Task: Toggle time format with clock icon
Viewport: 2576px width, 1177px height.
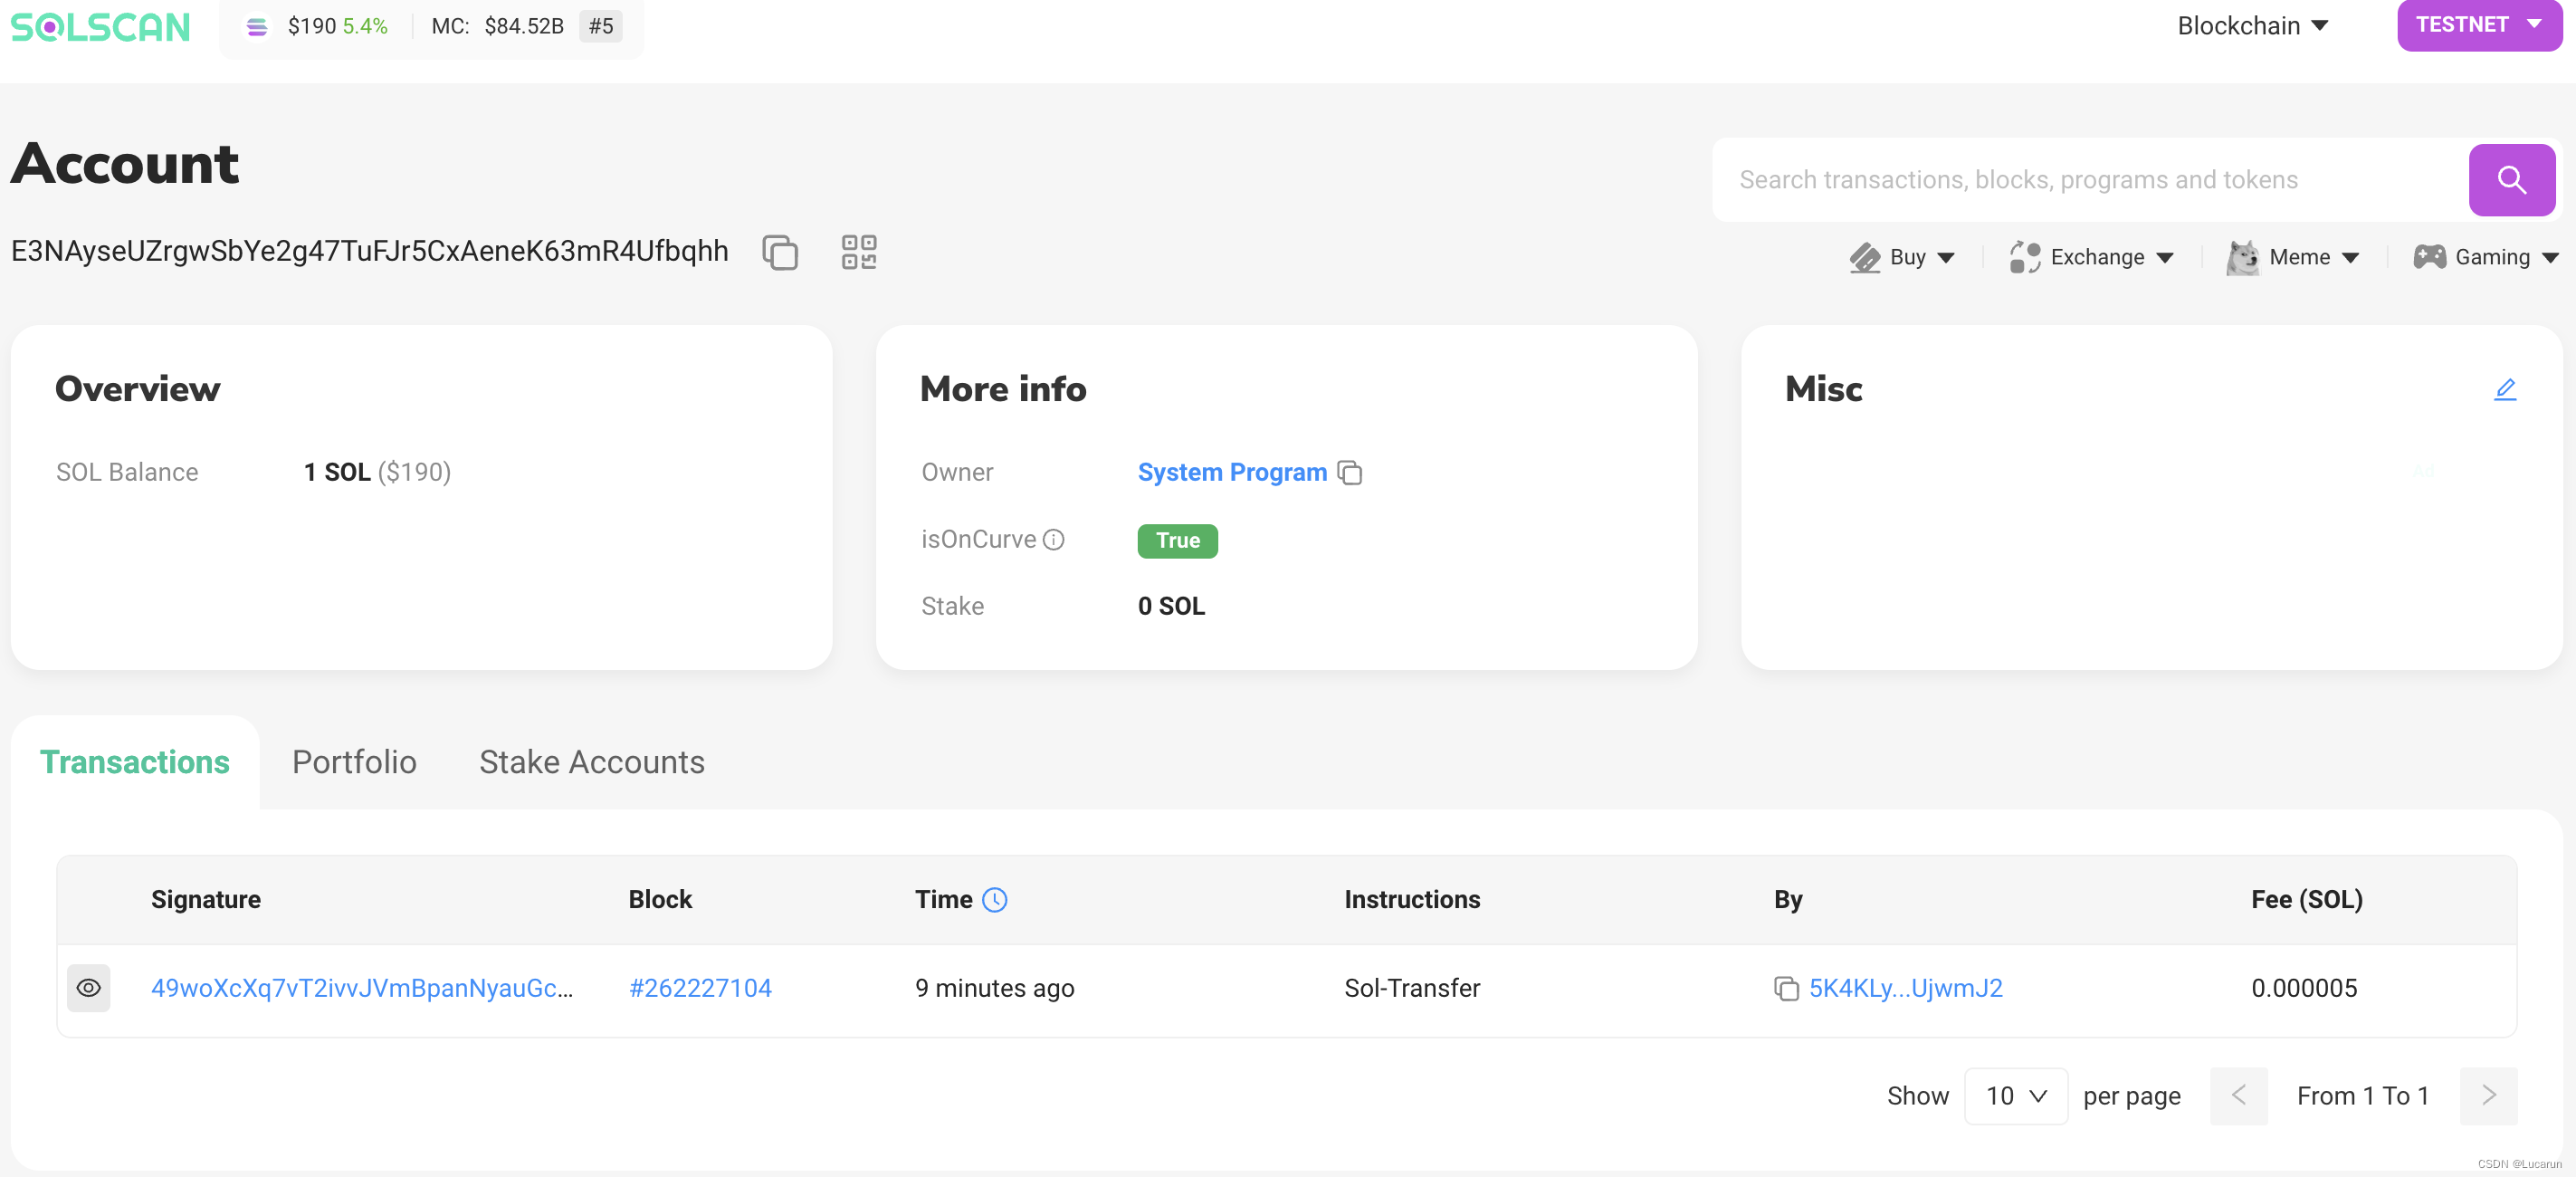Action: [x=994, y=900]
